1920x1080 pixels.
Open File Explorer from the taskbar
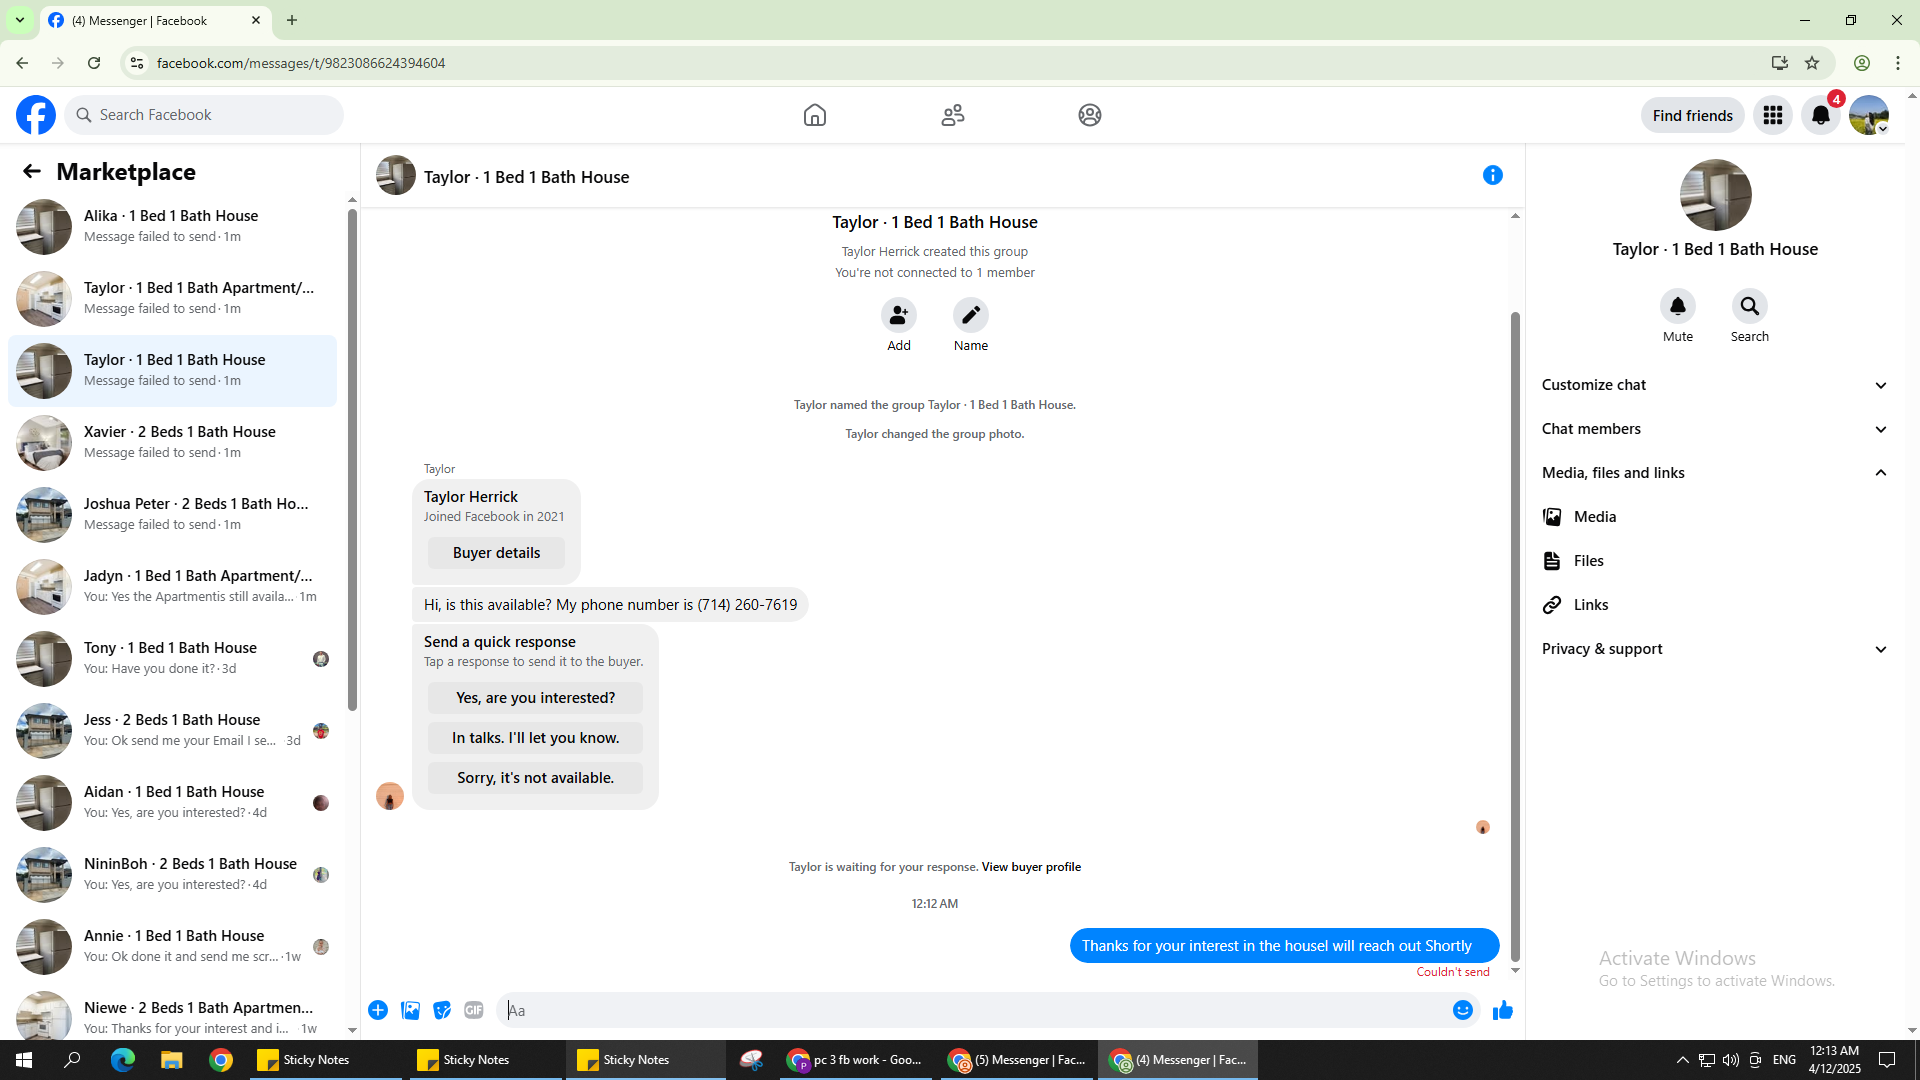(172, 1060)
